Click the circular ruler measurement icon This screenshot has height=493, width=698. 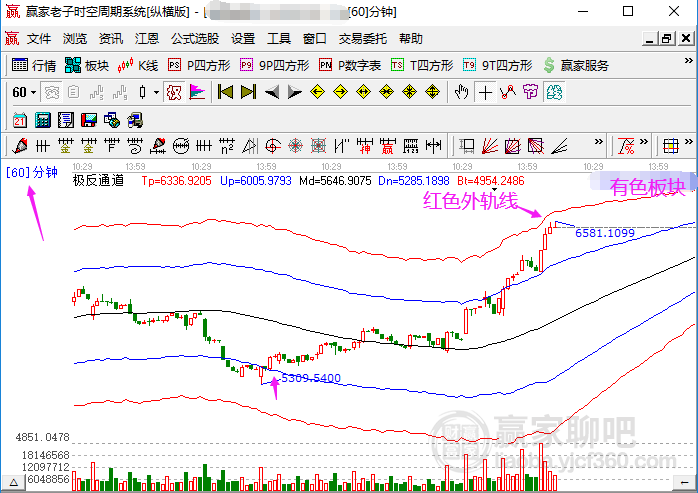click(x=181, y=146)
